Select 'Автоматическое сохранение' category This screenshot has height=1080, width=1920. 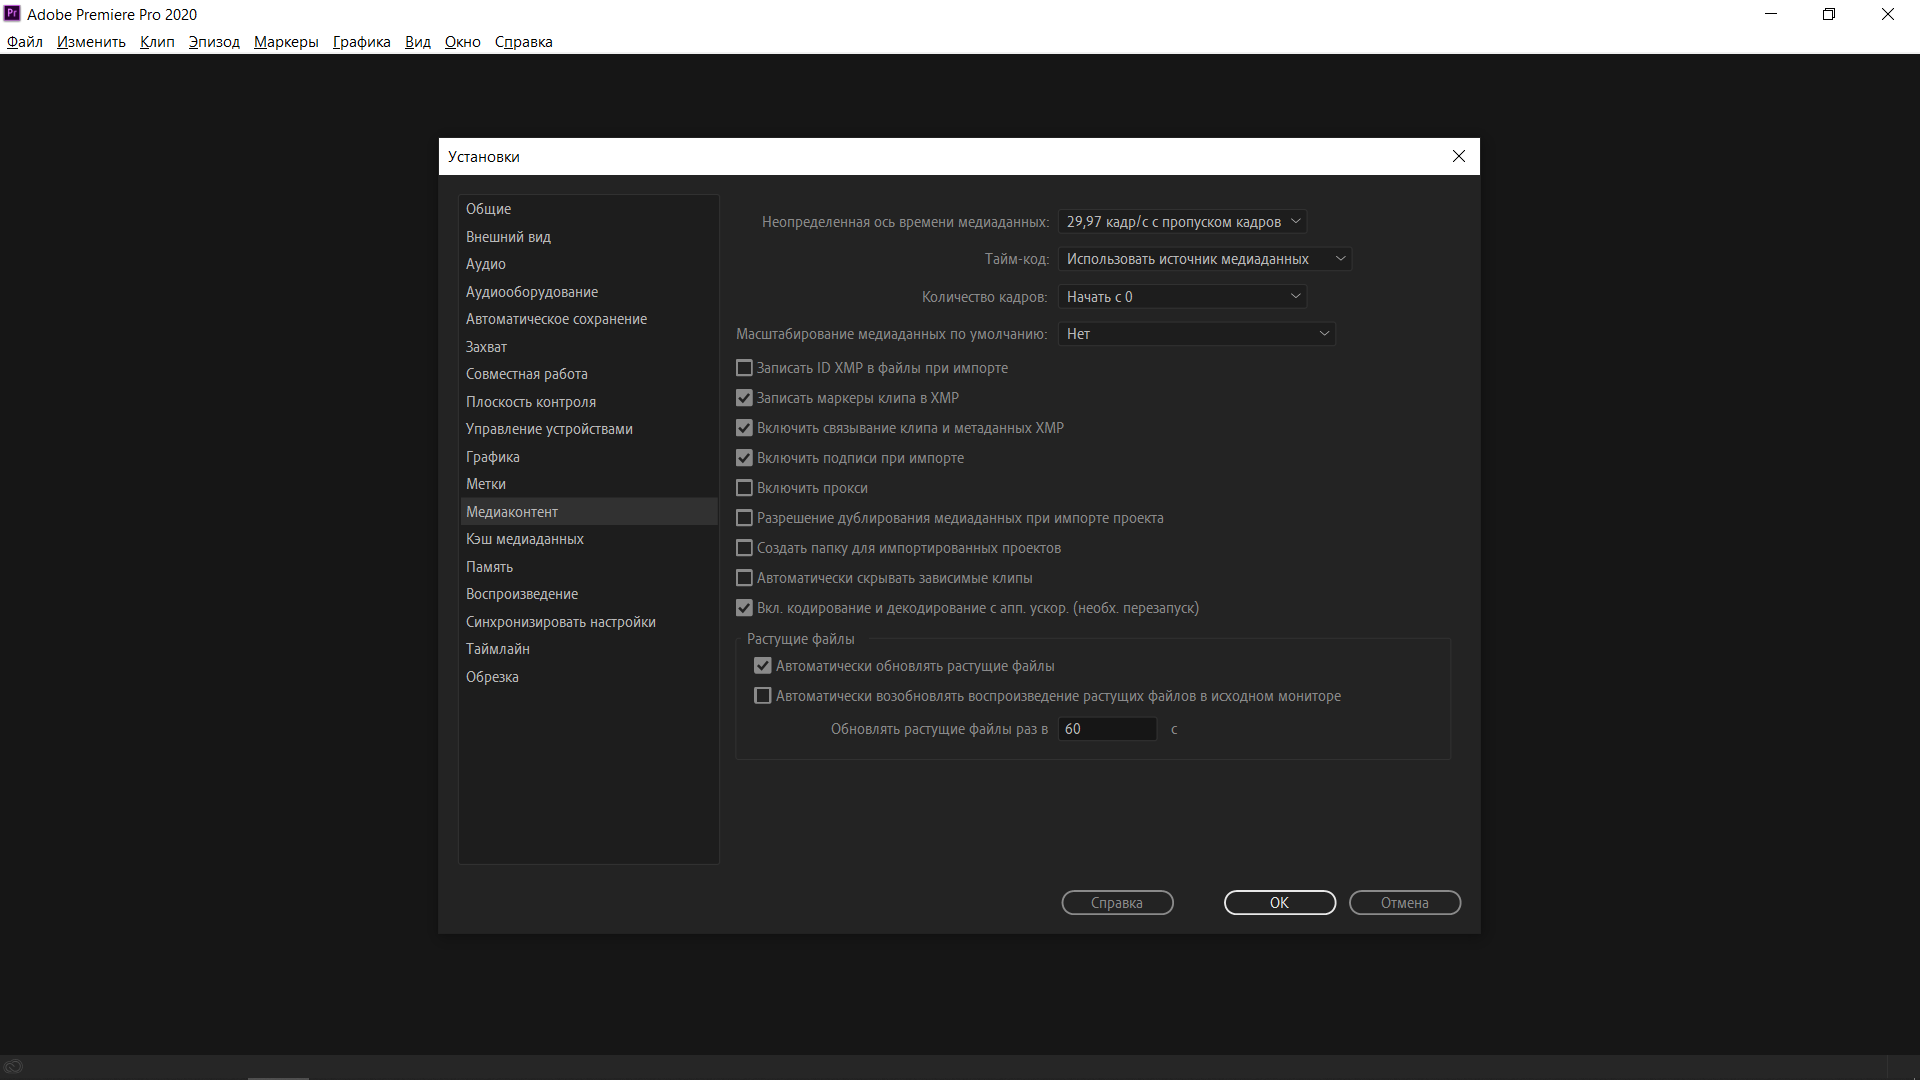588,319
